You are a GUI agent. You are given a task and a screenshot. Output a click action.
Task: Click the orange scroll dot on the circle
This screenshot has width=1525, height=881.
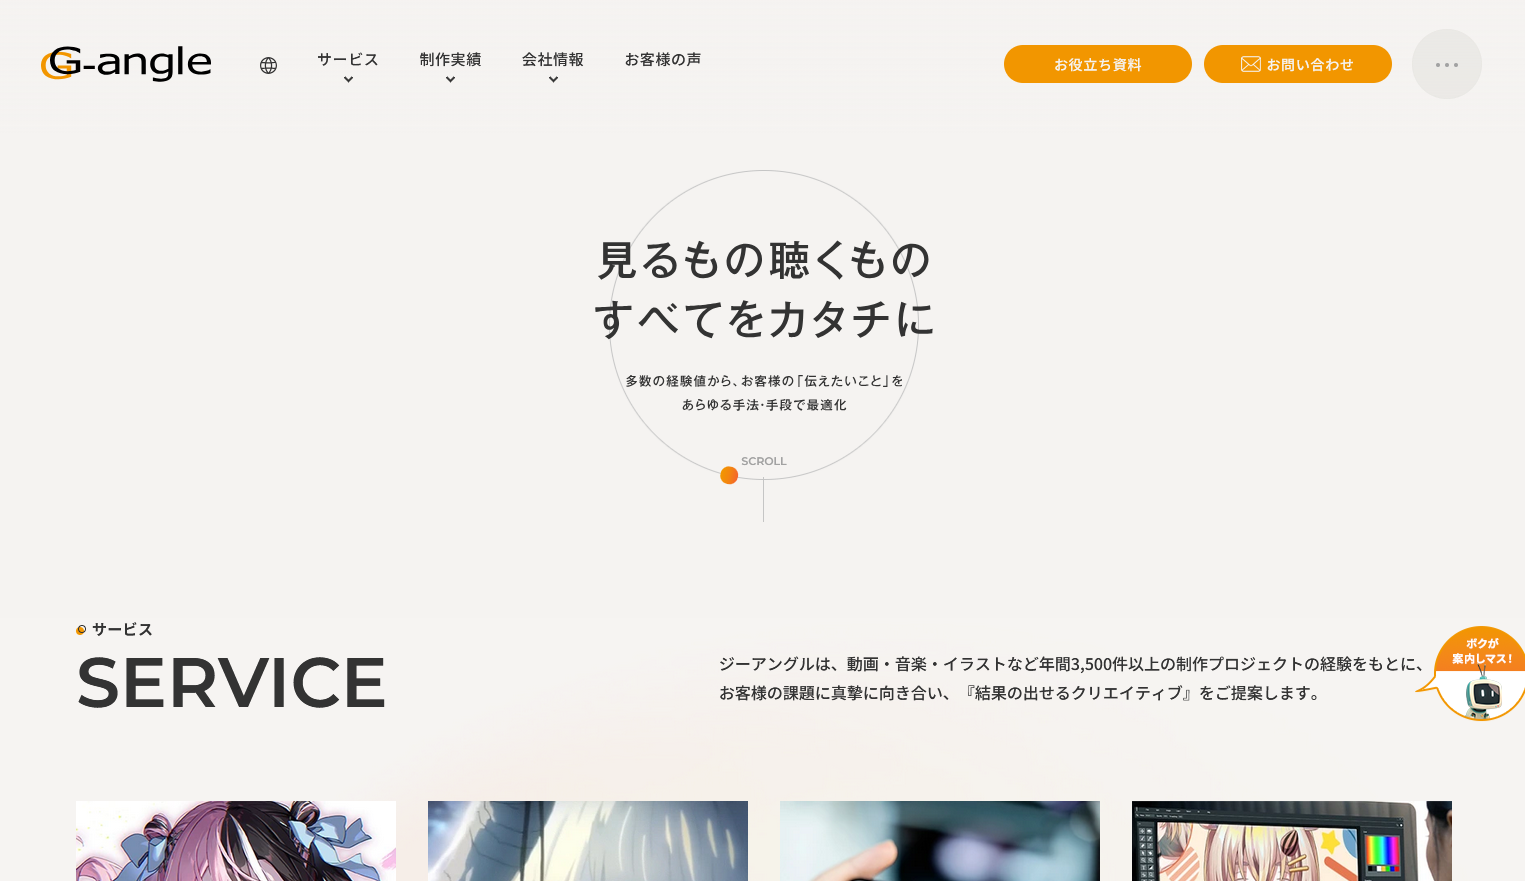[729, 475]
